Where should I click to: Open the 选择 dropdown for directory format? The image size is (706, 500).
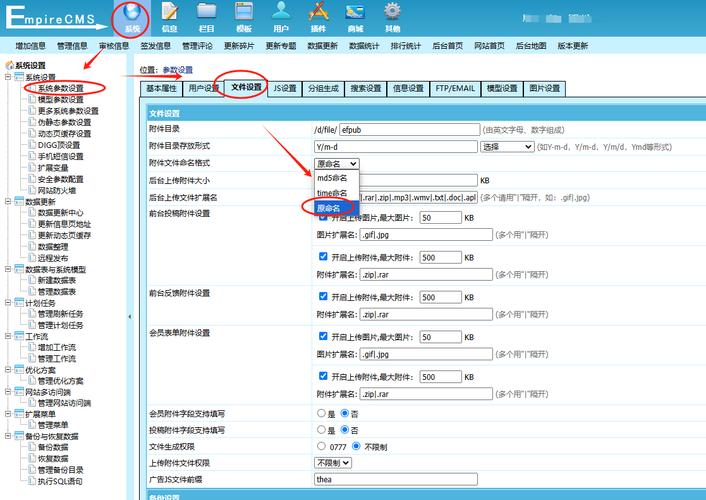point(507,147)
